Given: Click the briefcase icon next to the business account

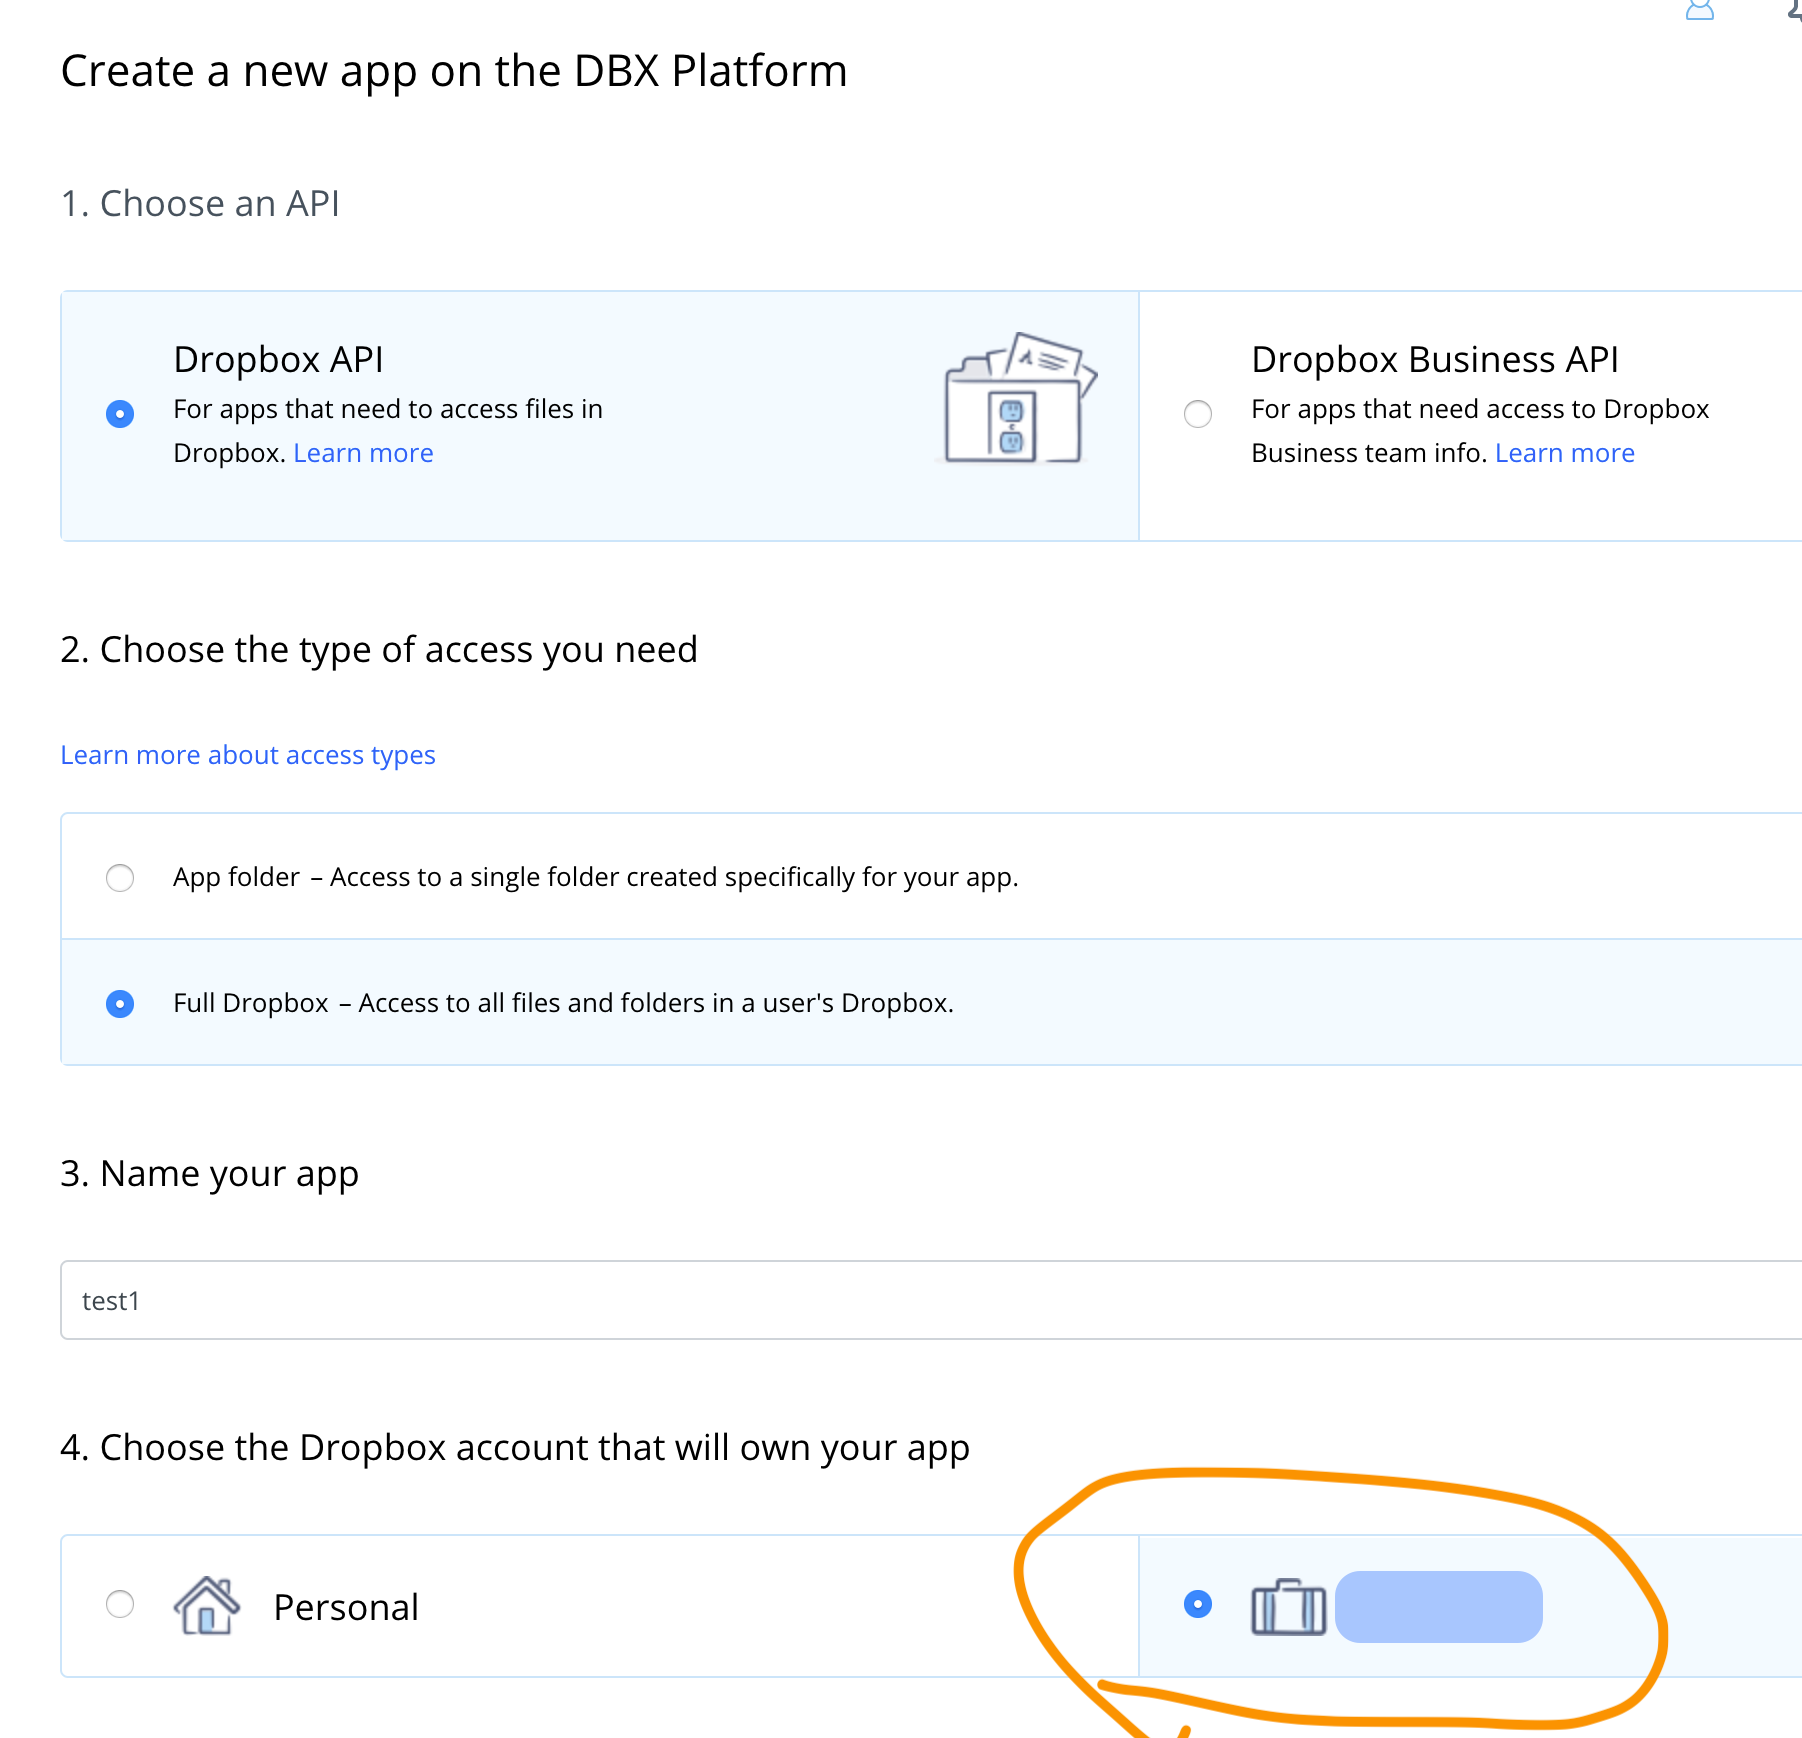Looking at the screenshot, I should [1289, 1607].
